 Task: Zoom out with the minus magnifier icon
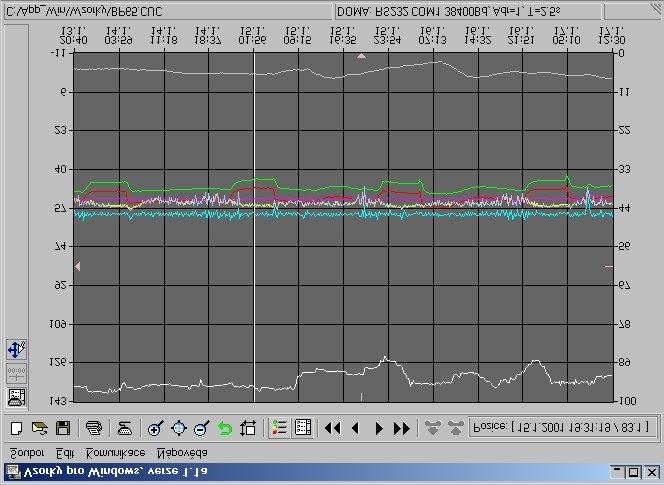click(202, 428)
